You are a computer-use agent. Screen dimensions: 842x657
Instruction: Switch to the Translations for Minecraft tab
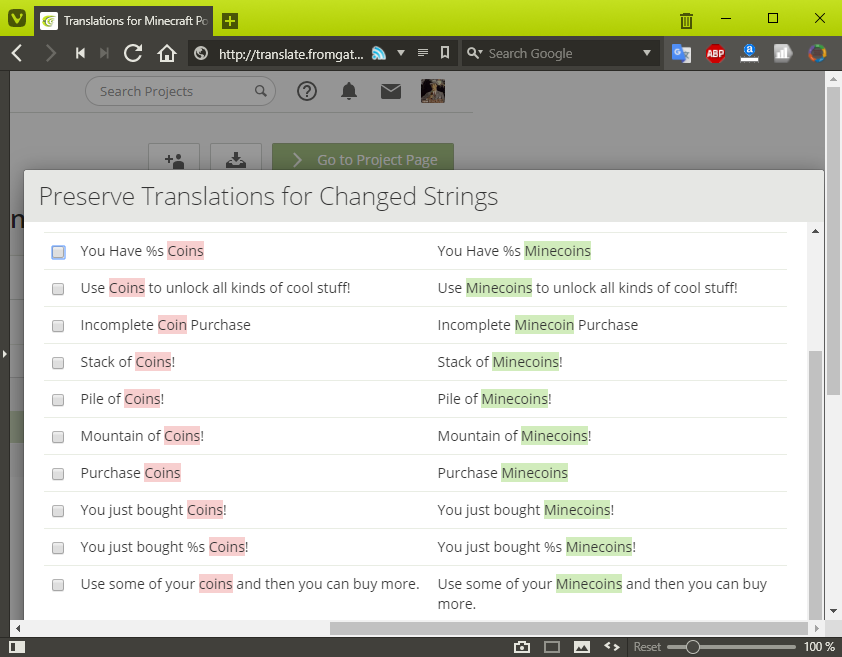tap(126, 20)
